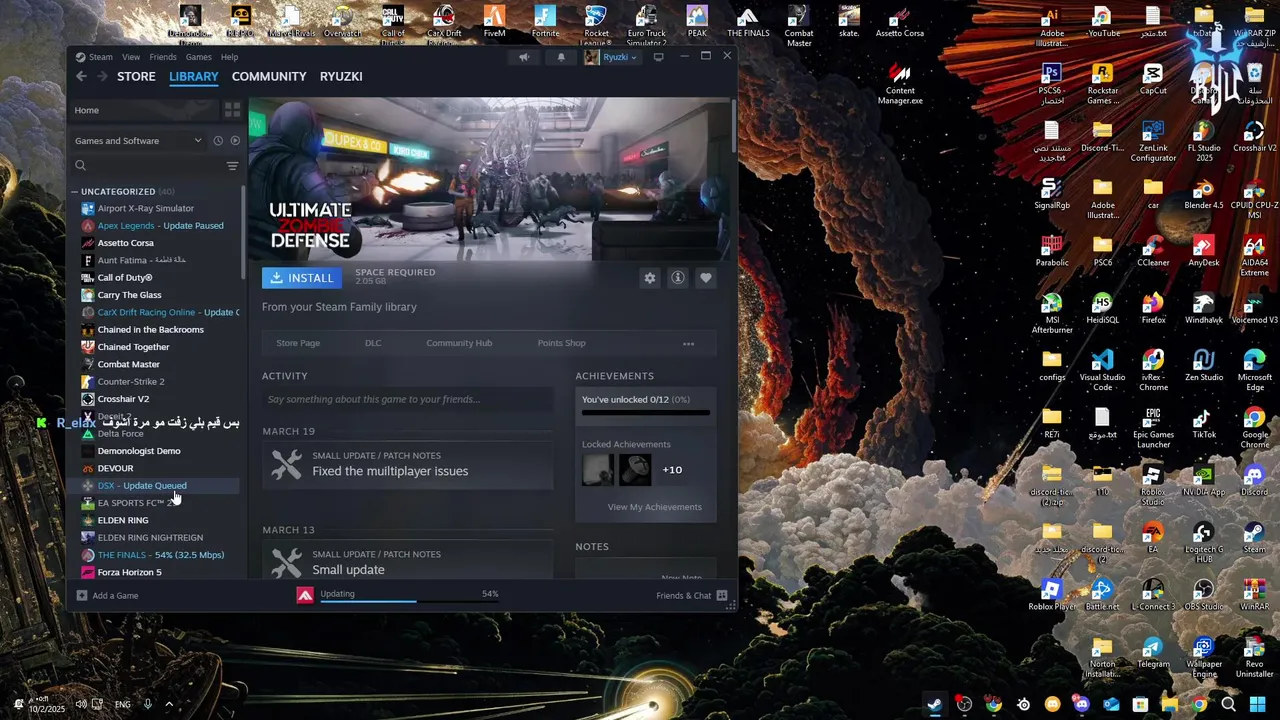Open Windows Start menu
The height and width of the screenshot is (720, 1280).
[x=1257, y=704]
